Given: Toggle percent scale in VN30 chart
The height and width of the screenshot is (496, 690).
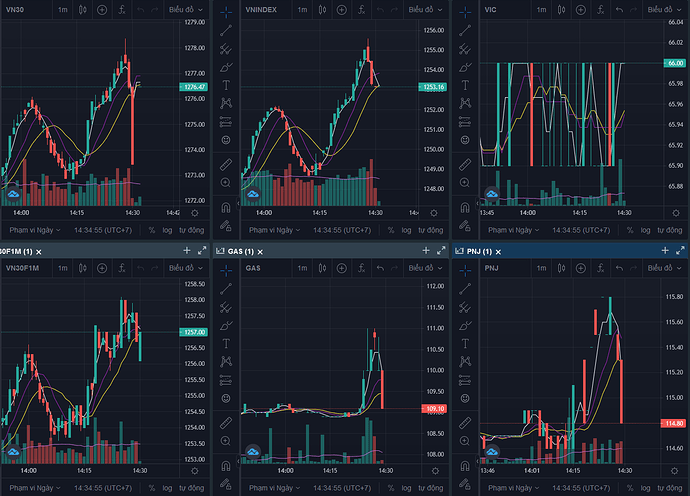Looking at the screenshot, I should [152, 230].
